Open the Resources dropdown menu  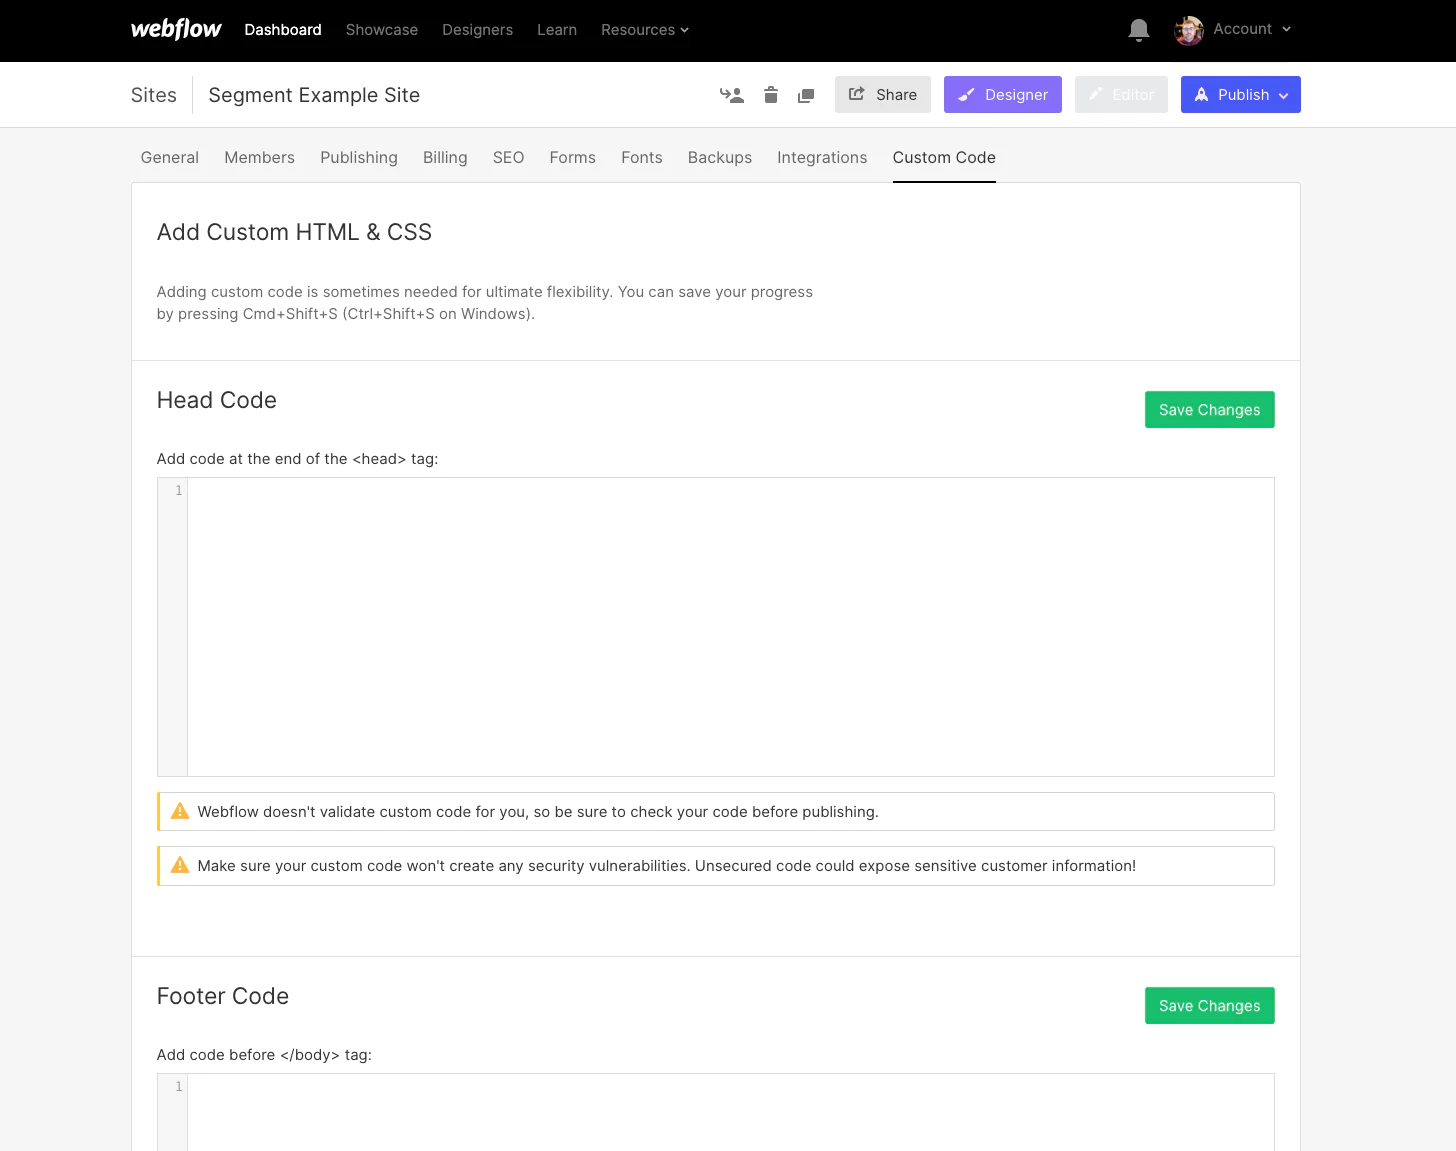644,30
